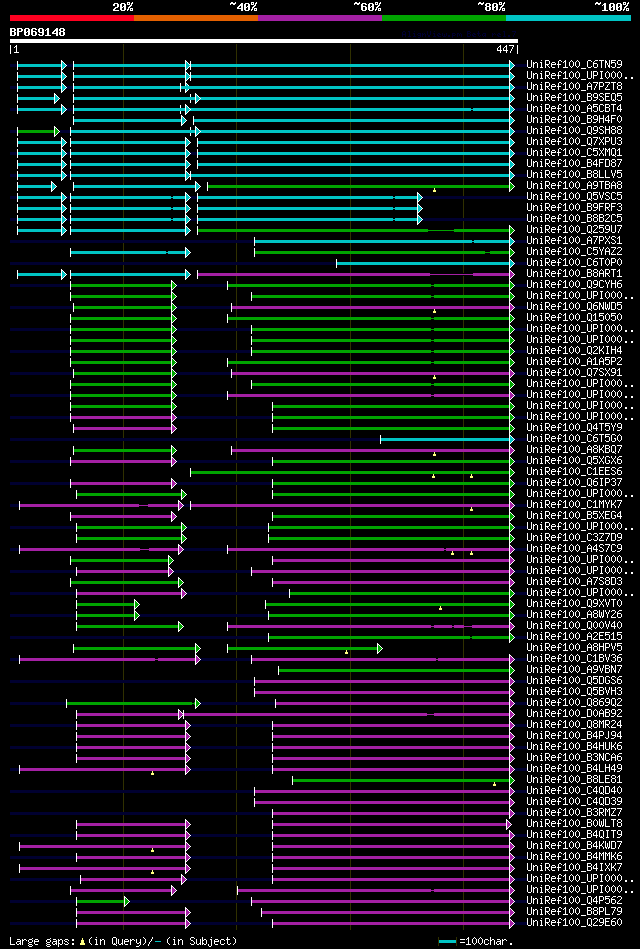Screen dimensions: 640x949
Task: Select the UniRef100_A7S8D3 label
Action: [x=574, y=582]
